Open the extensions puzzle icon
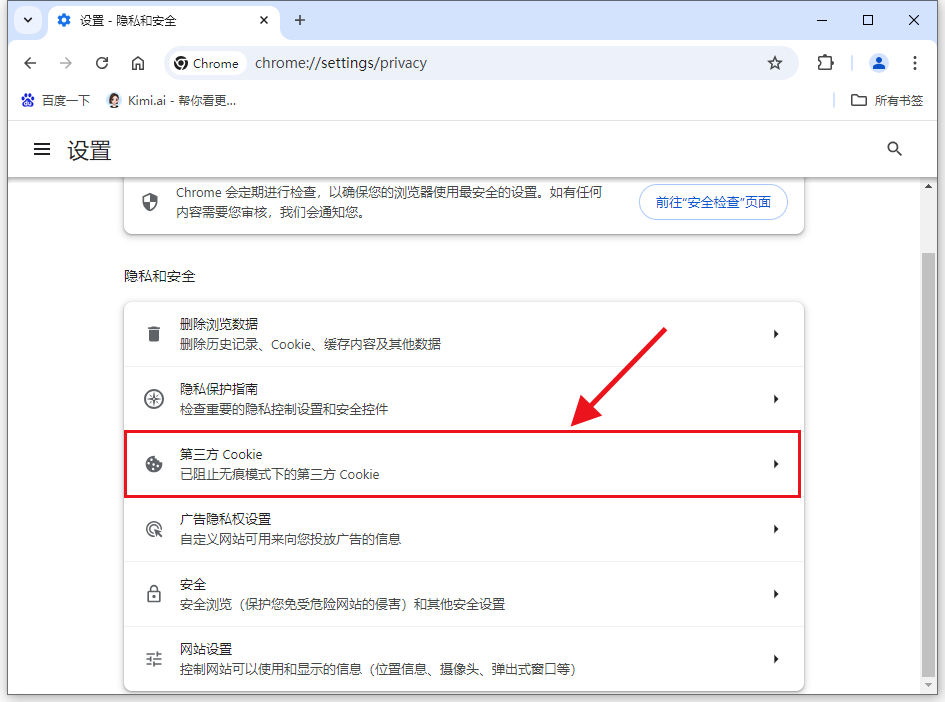This screenshot has width=945, height=702. pos(826,63)
